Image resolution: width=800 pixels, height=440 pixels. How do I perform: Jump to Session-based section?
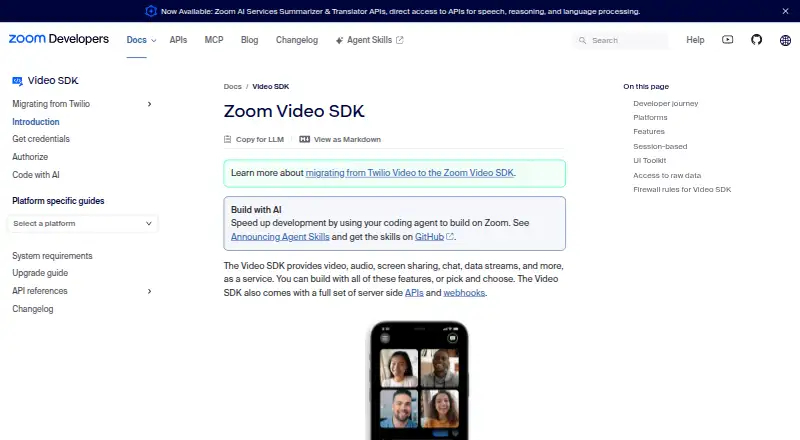(x=660, y=146)
